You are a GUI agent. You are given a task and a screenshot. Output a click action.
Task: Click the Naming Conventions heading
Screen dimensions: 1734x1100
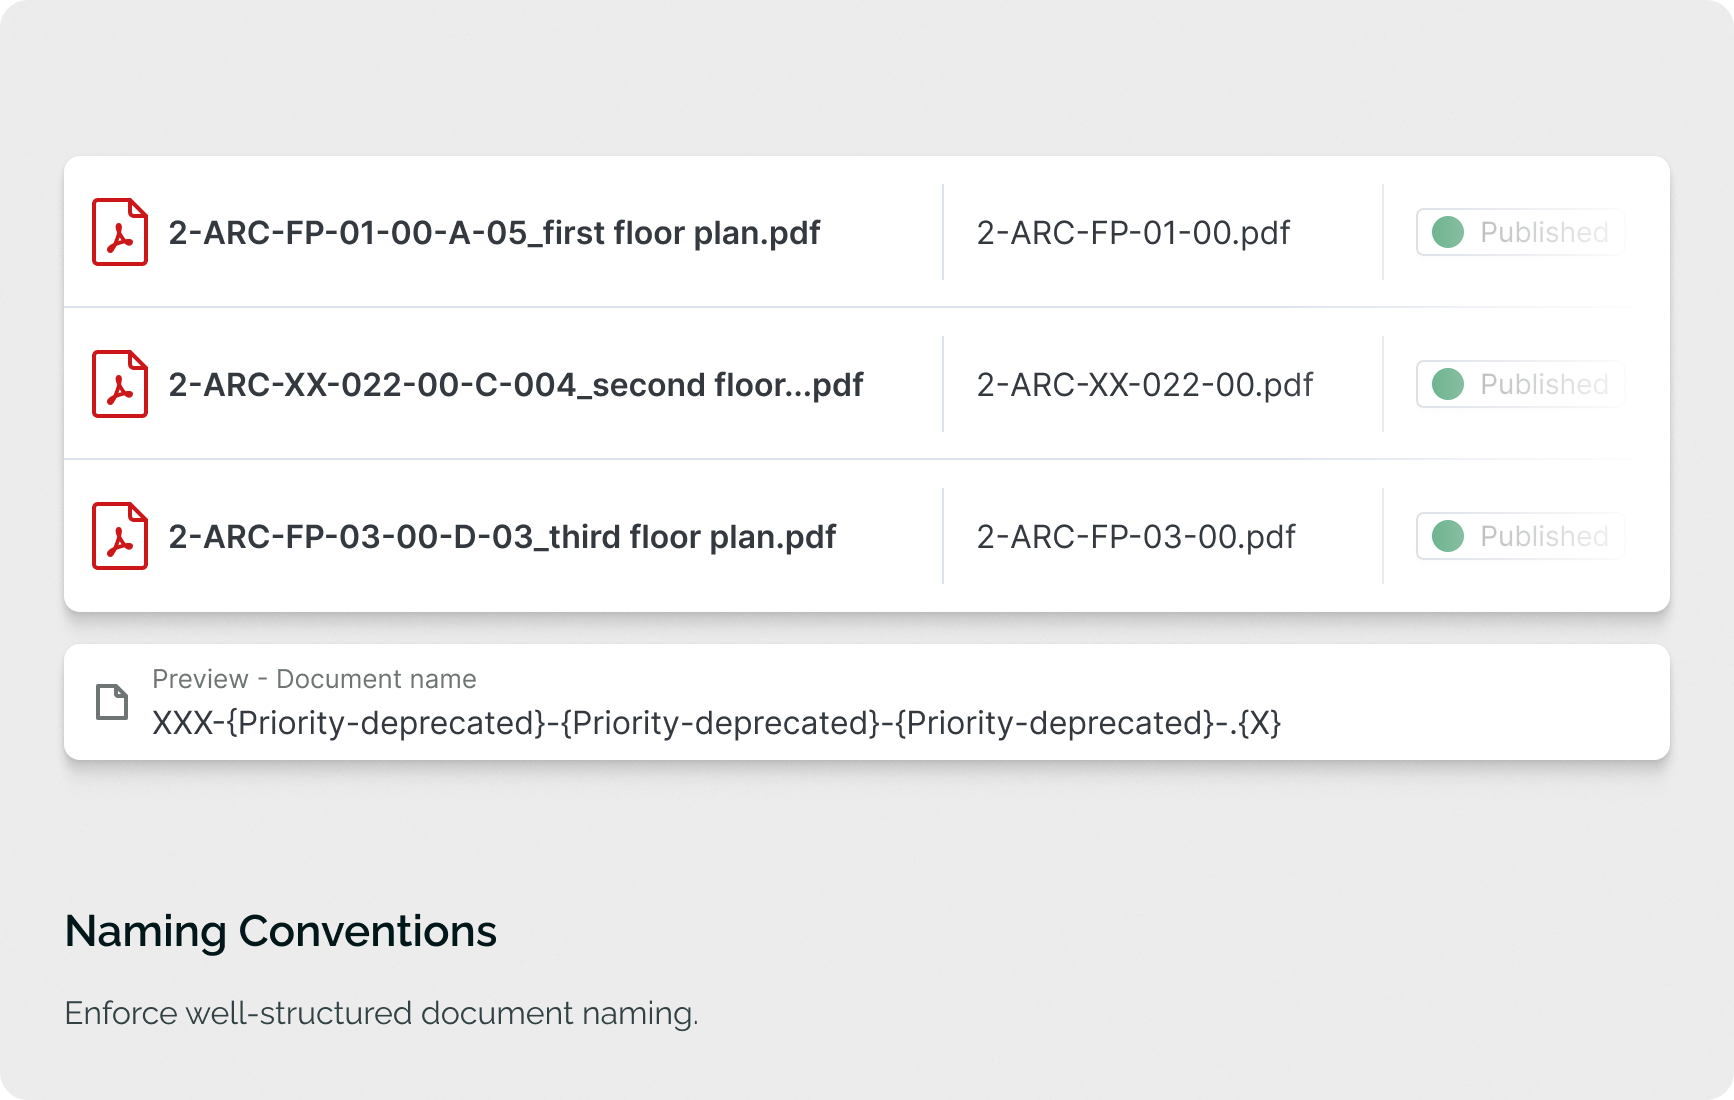point(281,931)
